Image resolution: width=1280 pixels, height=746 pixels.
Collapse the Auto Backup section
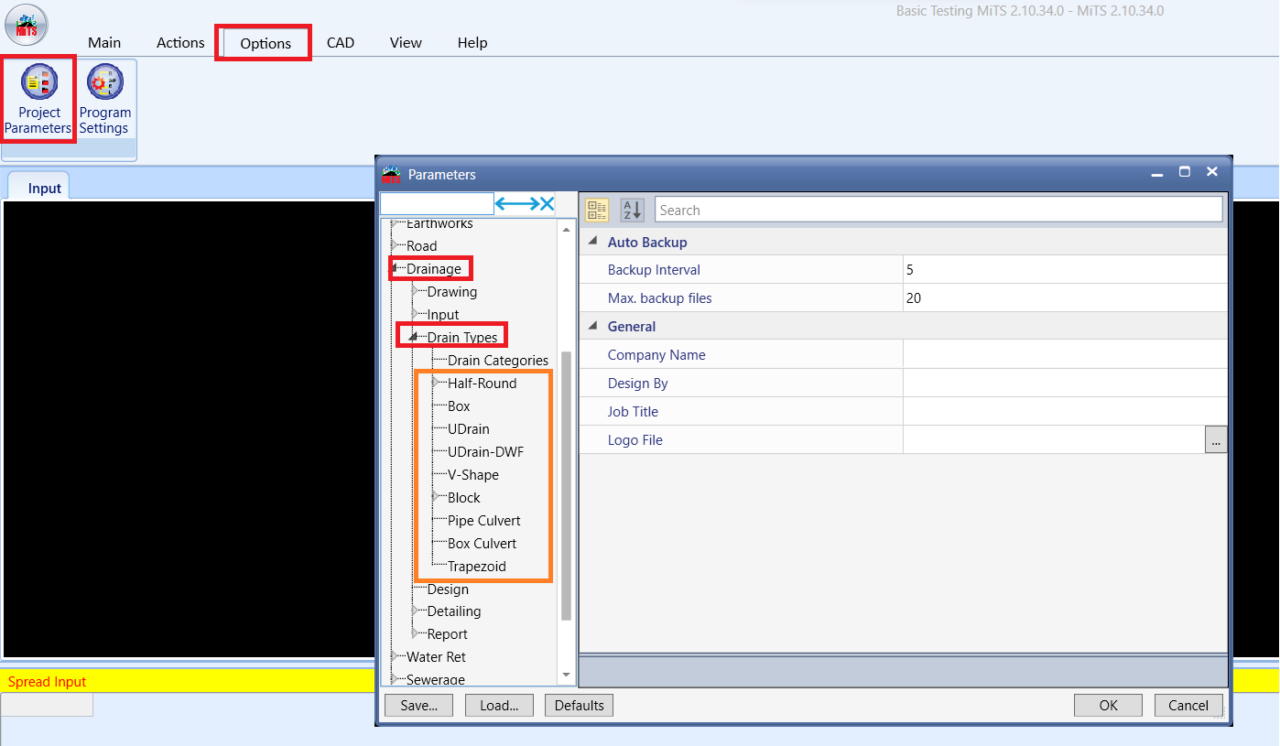pos(593,242)
